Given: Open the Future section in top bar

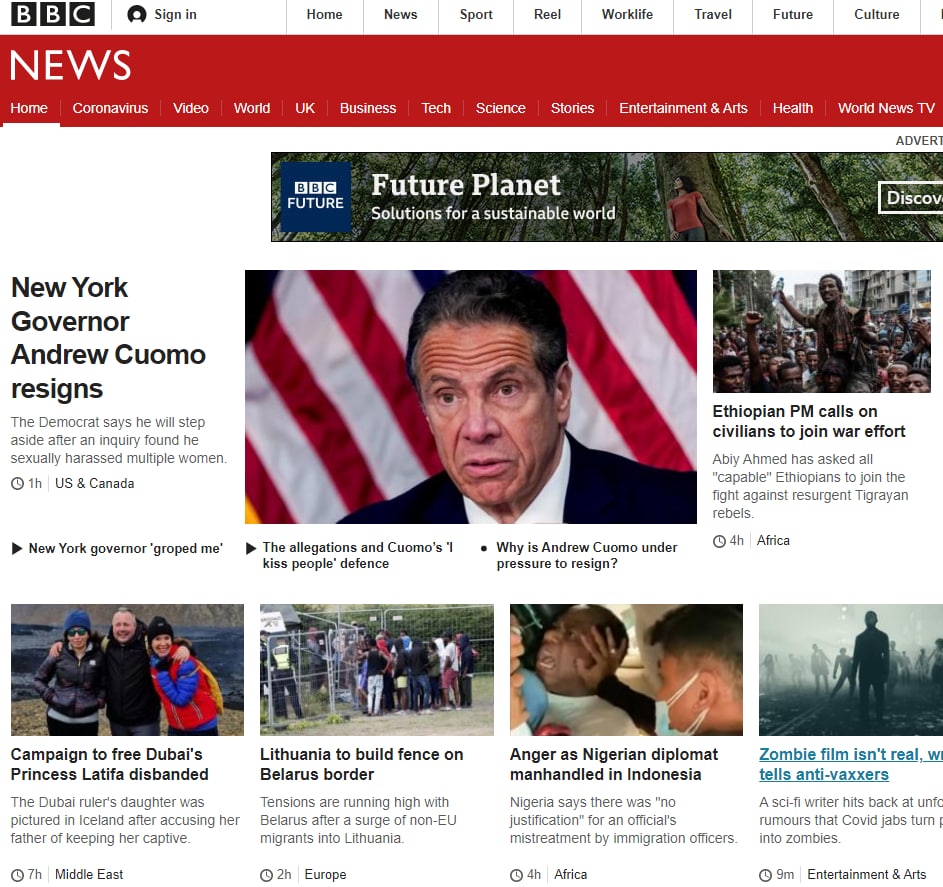Looking at the screenshot, I should pos(793,14).
